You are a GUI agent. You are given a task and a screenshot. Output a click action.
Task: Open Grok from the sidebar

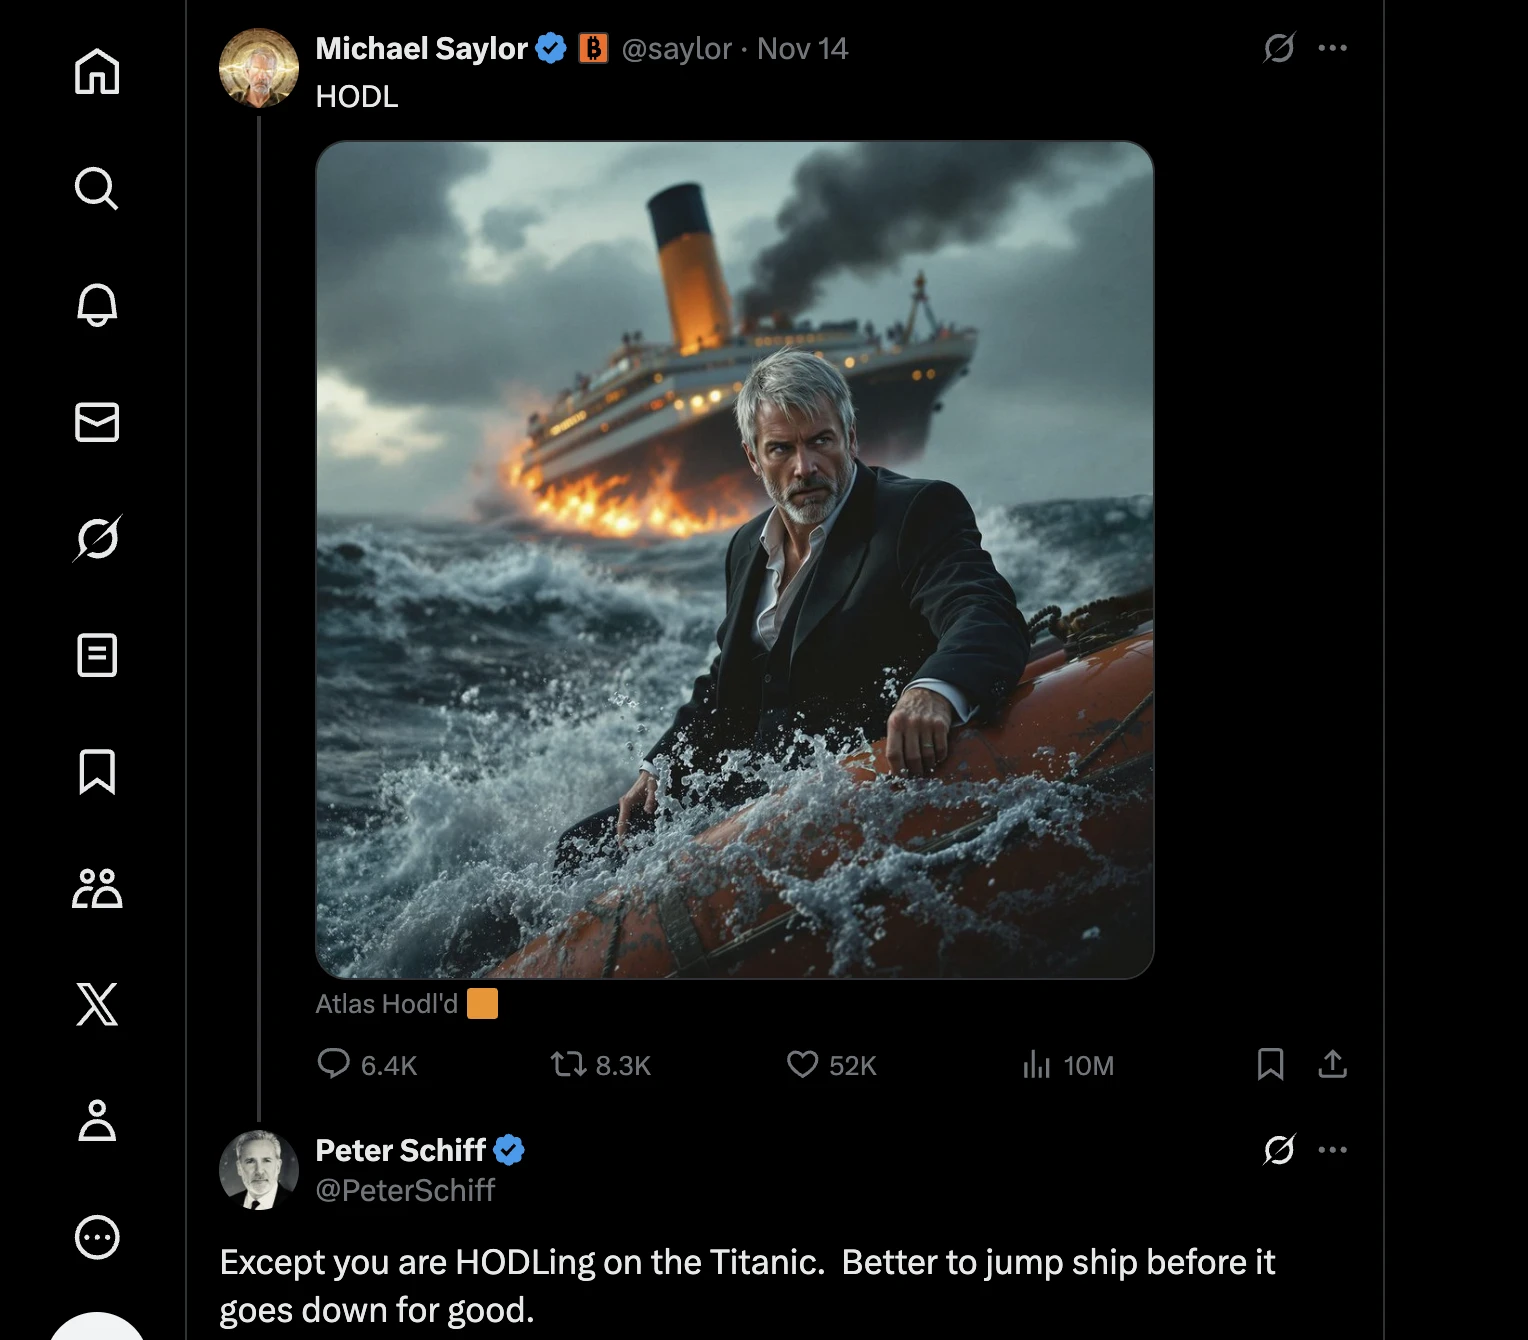pyautogui.click(x=97, y=540)
